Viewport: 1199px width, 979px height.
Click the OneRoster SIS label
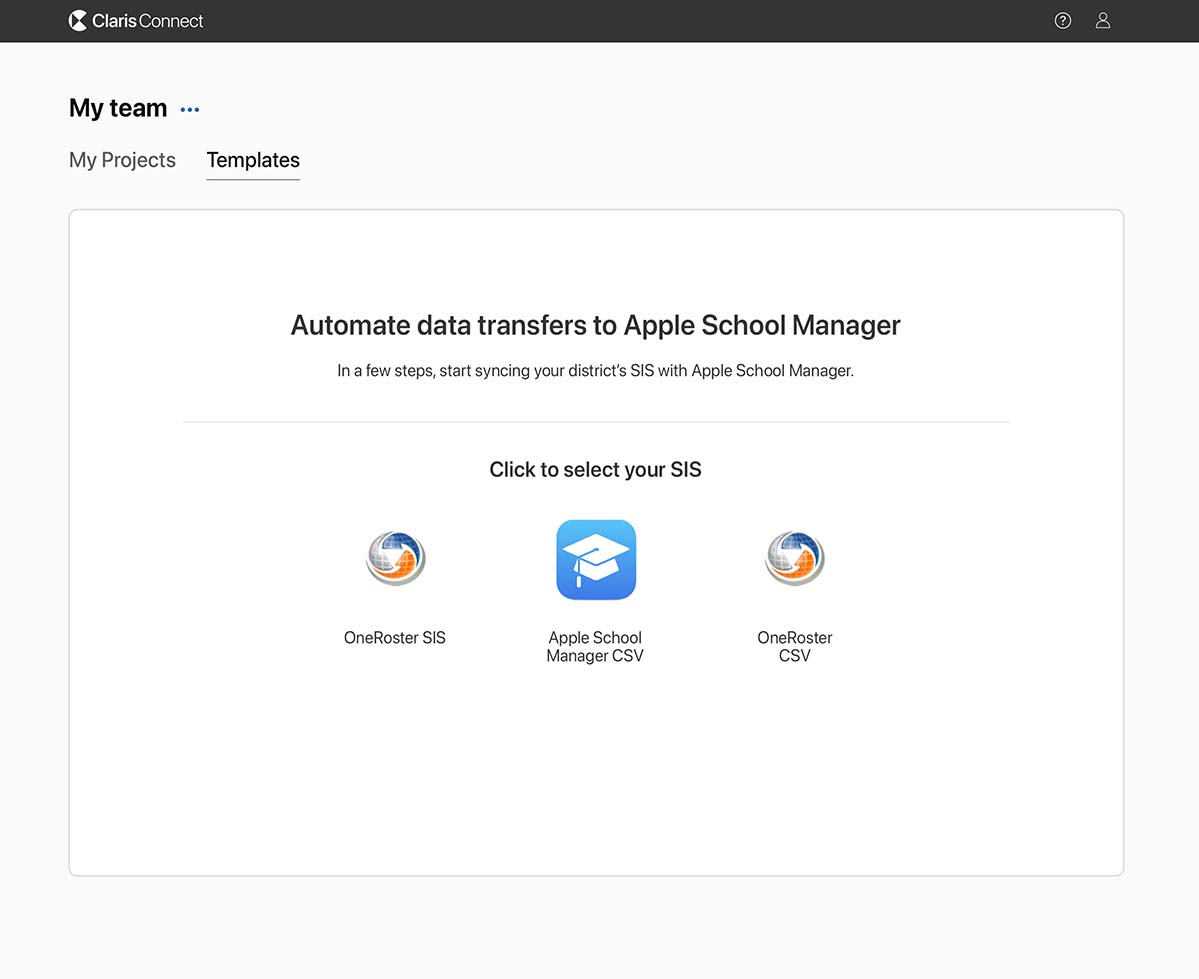pyautogui.click(x=395, y=637)
